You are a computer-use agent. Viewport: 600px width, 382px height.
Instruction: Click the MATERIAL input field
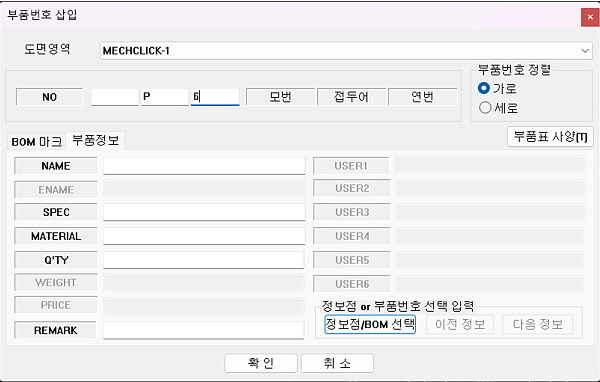204,236
